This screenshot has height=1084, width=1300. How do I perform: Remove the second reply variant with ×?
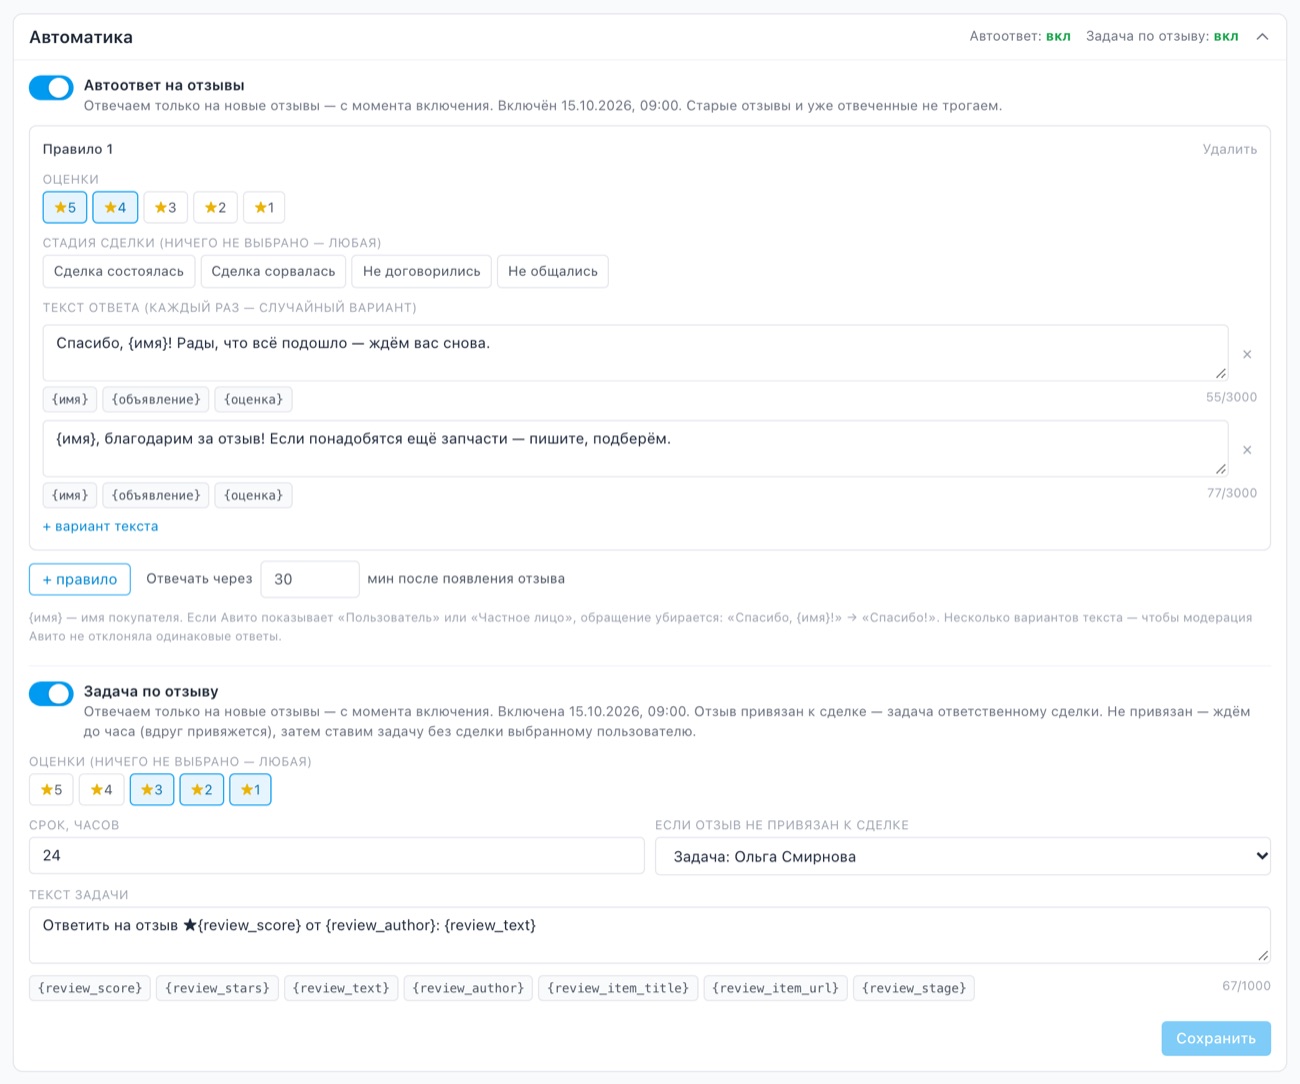[x=1247, y=450]
